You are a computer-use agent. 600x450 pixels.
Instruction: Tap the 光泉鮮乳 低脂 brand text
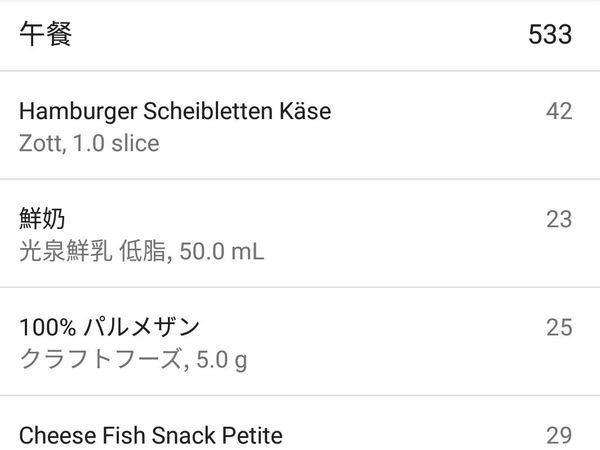[88, 251]
